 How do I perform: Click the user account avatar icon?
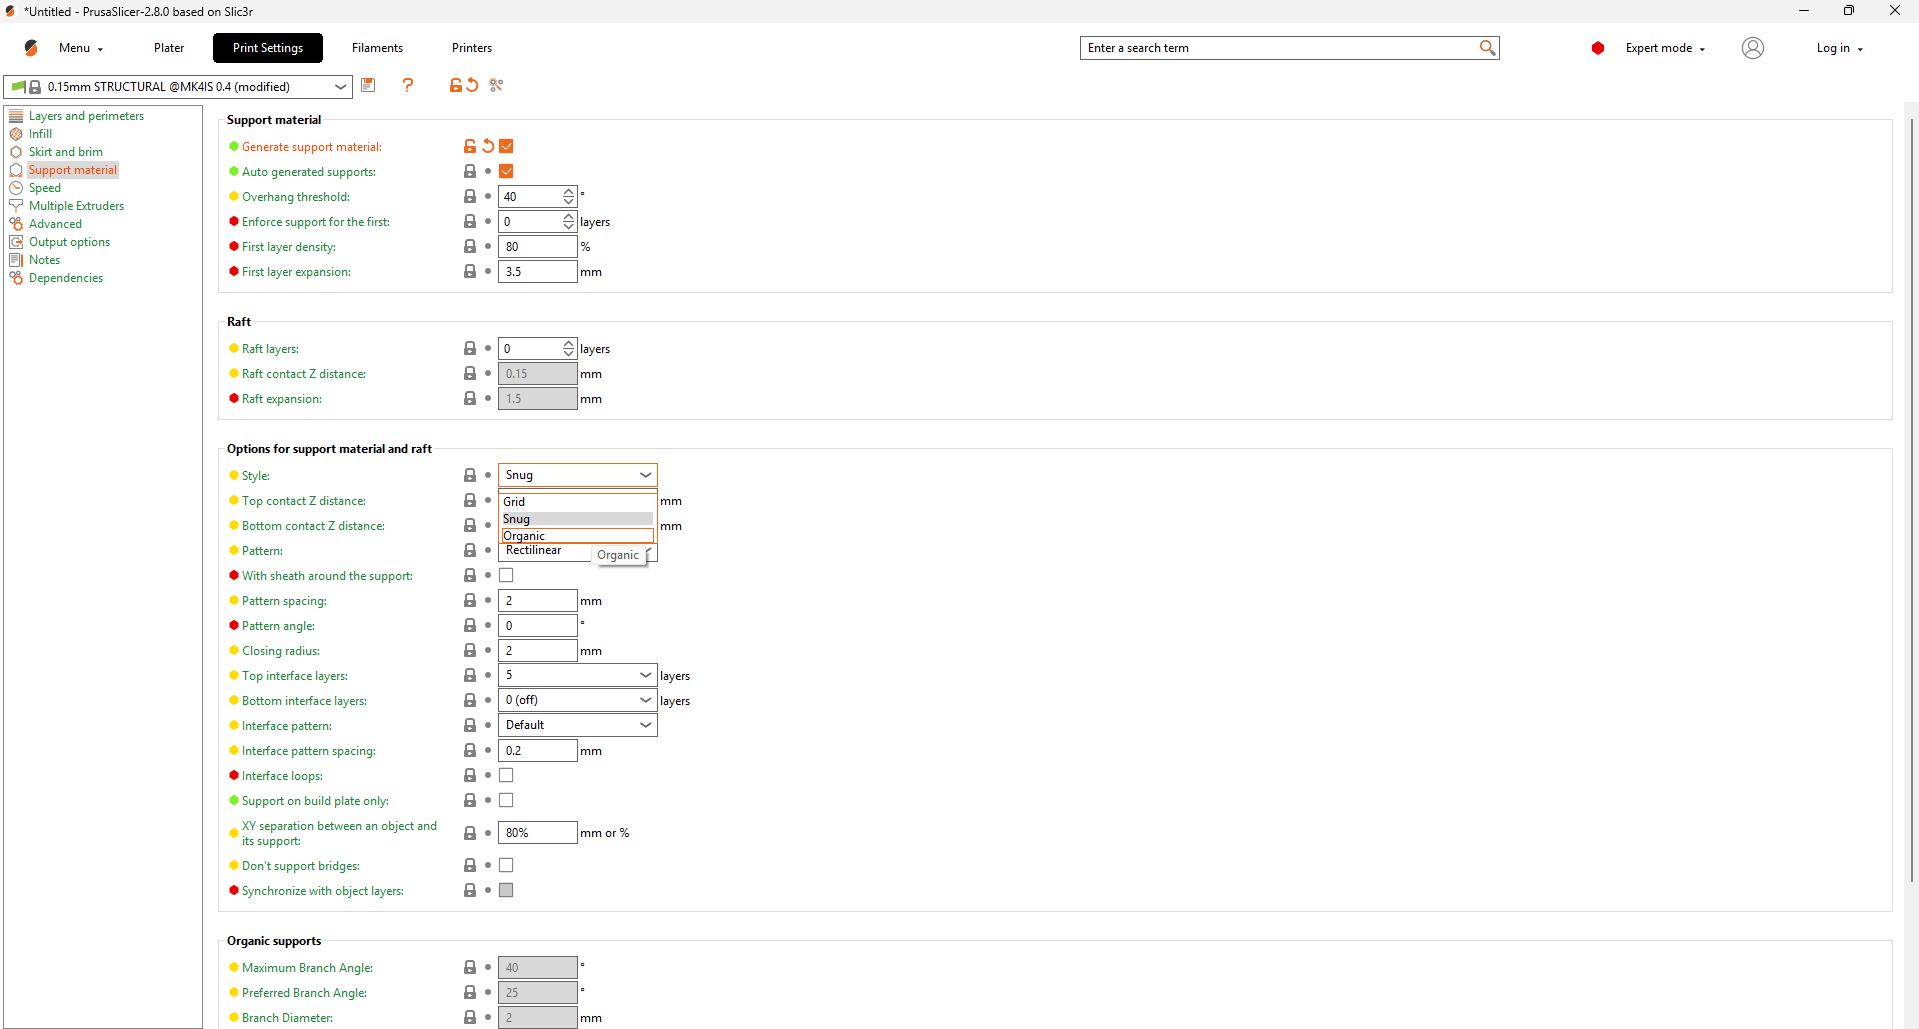click(x=1752, y=48)
